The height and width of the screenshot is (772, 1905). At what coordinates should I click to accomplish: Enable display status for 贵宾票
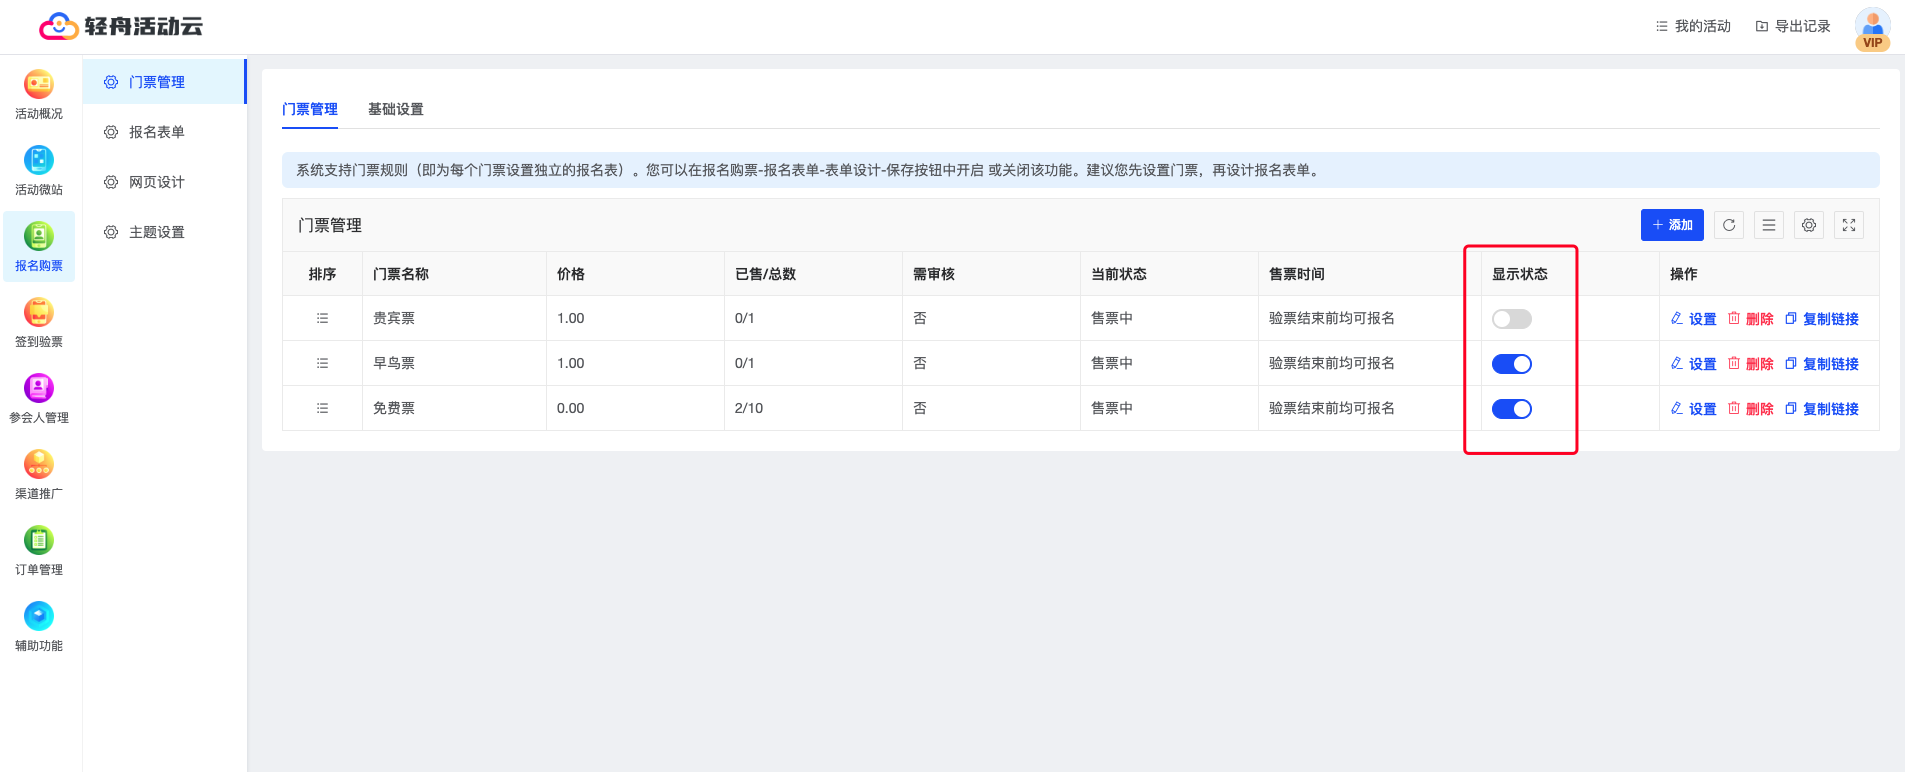[x=1511, y=319]
